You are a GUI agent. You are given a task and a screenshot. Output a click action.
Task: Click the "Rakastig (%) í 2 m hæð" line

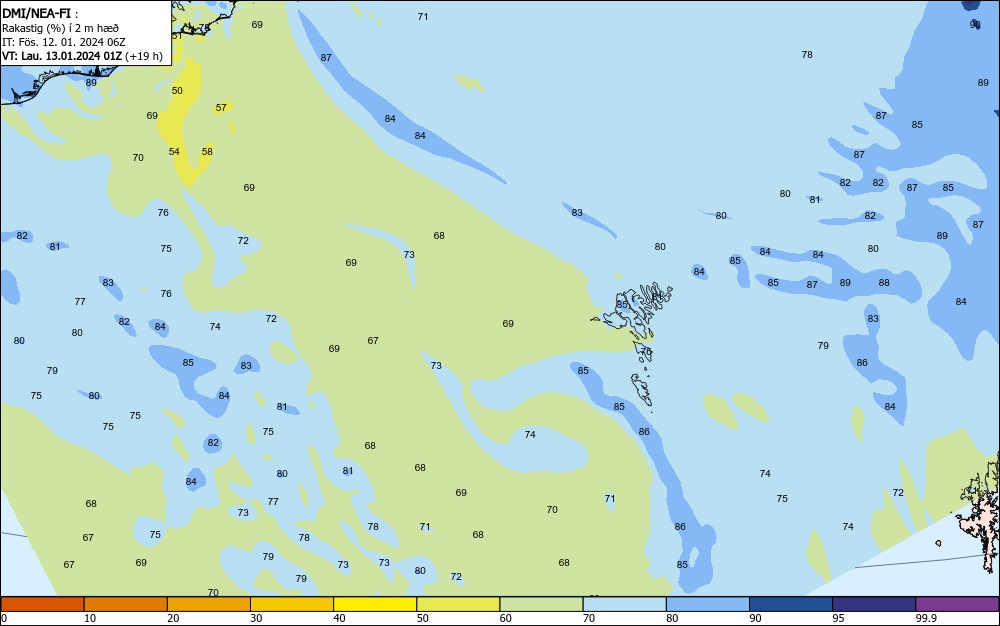[60, 28]
